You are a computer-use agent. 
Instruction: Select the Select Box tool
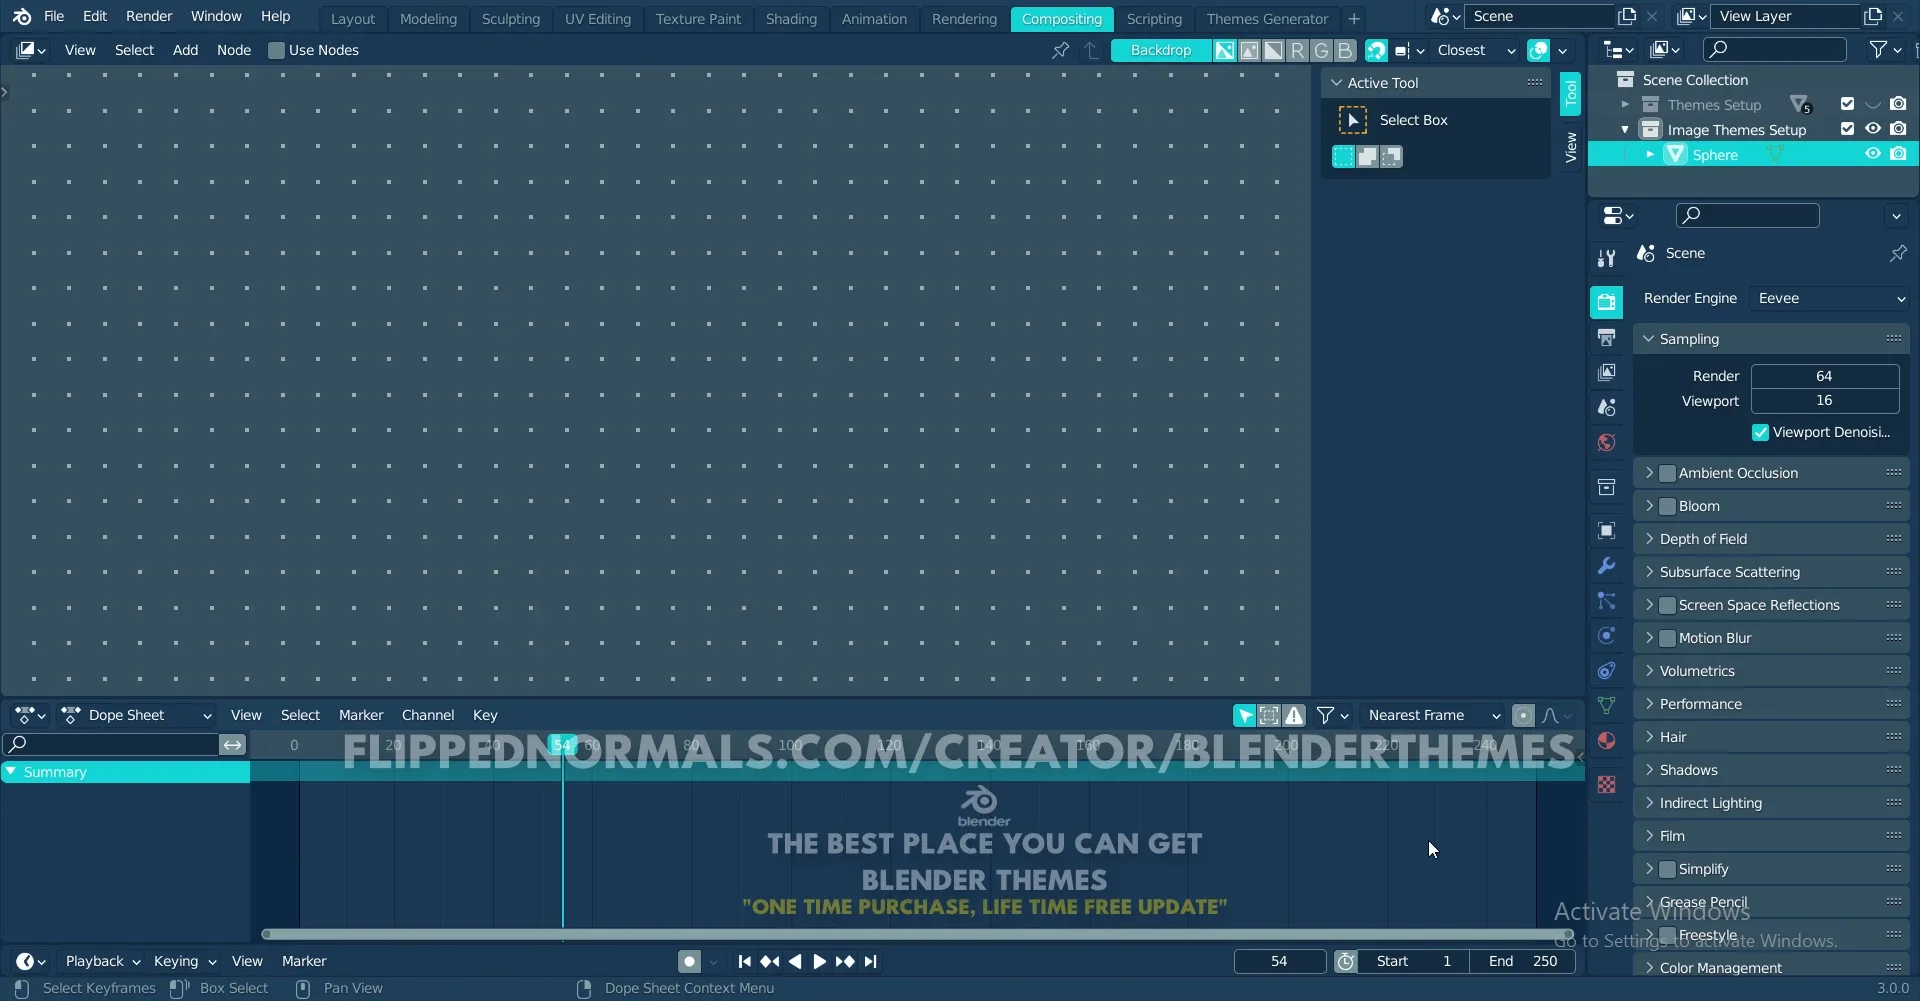[x=1352, y=120]
